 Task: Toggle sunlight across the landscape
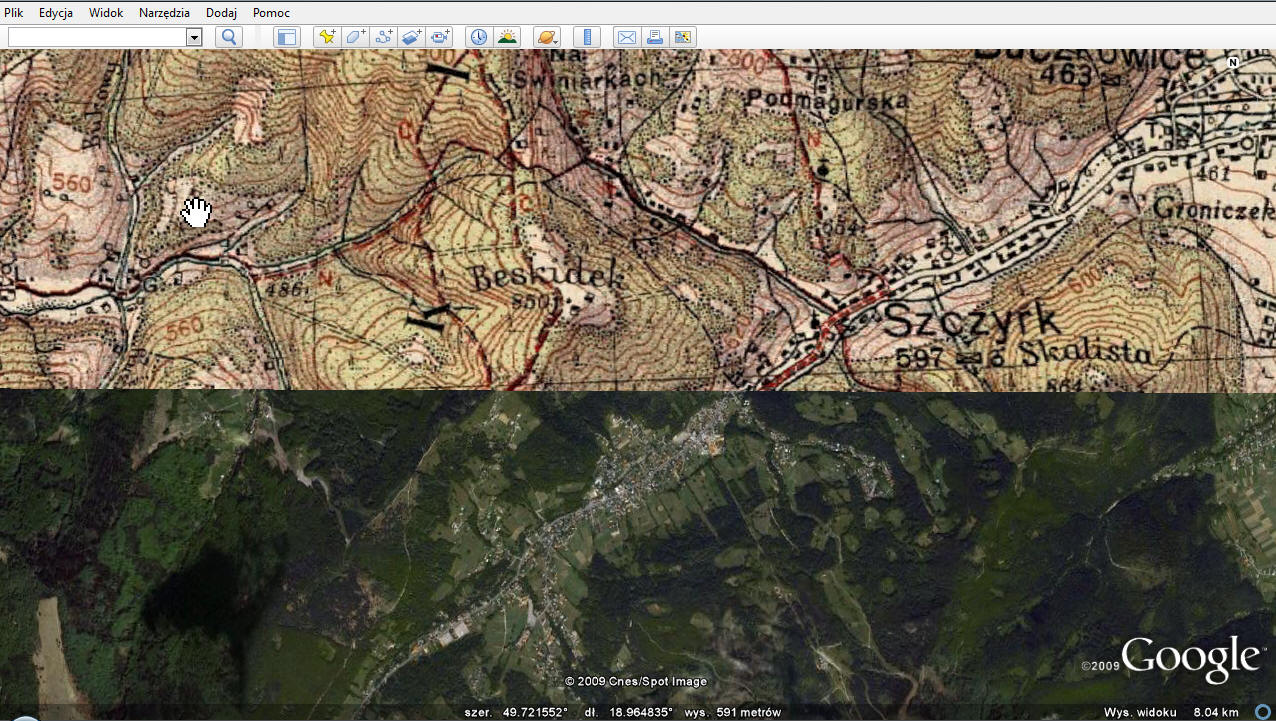click(x=507, y=37)
